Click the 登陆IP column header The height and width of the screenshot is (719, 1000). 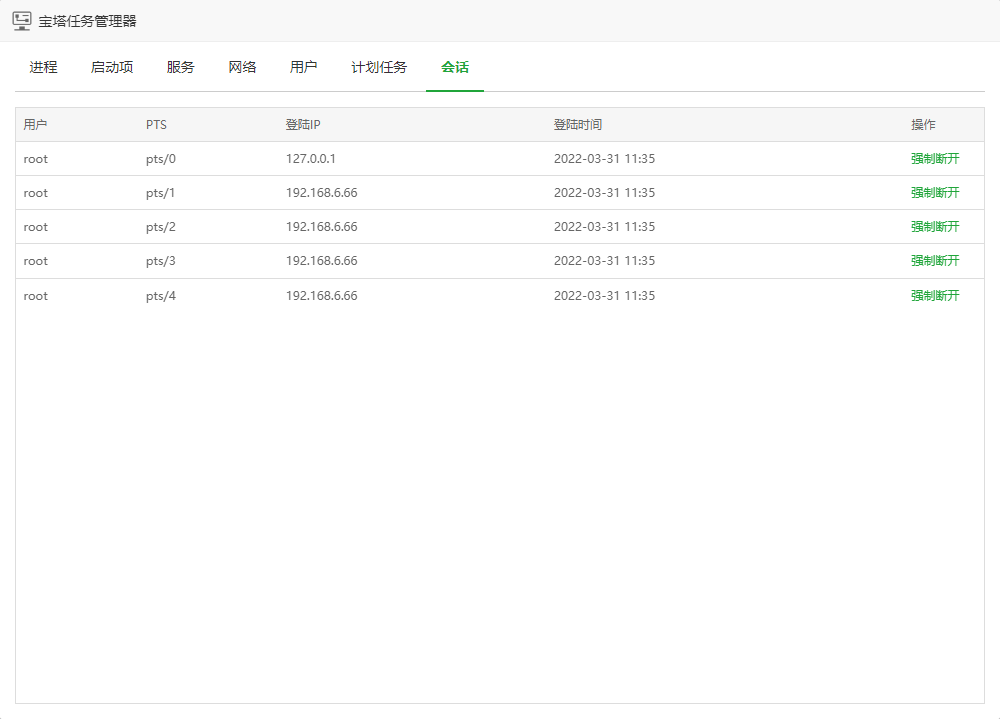pyautogui.click(x=302, y=125)
